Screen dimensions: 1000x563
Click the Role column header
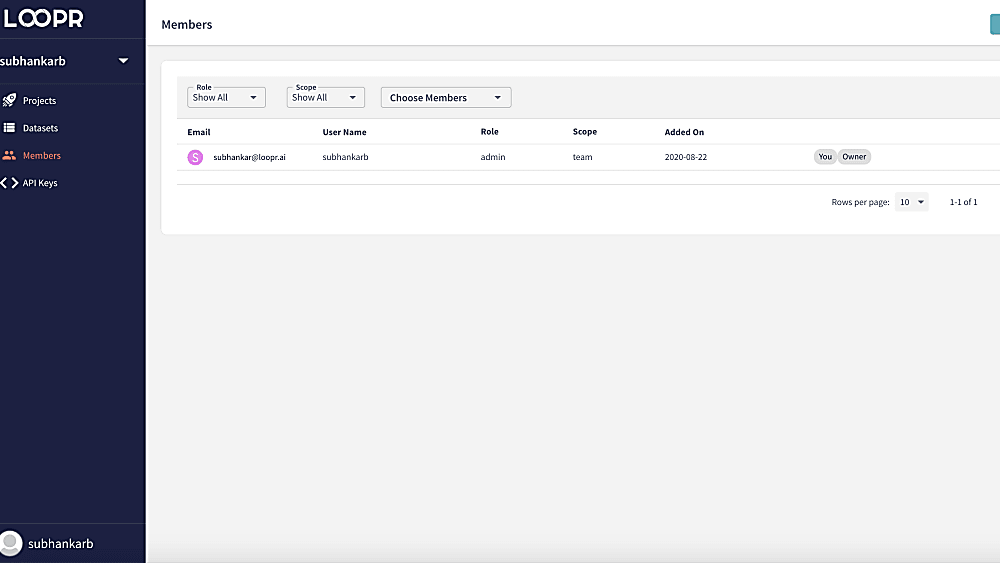[490, 131]
